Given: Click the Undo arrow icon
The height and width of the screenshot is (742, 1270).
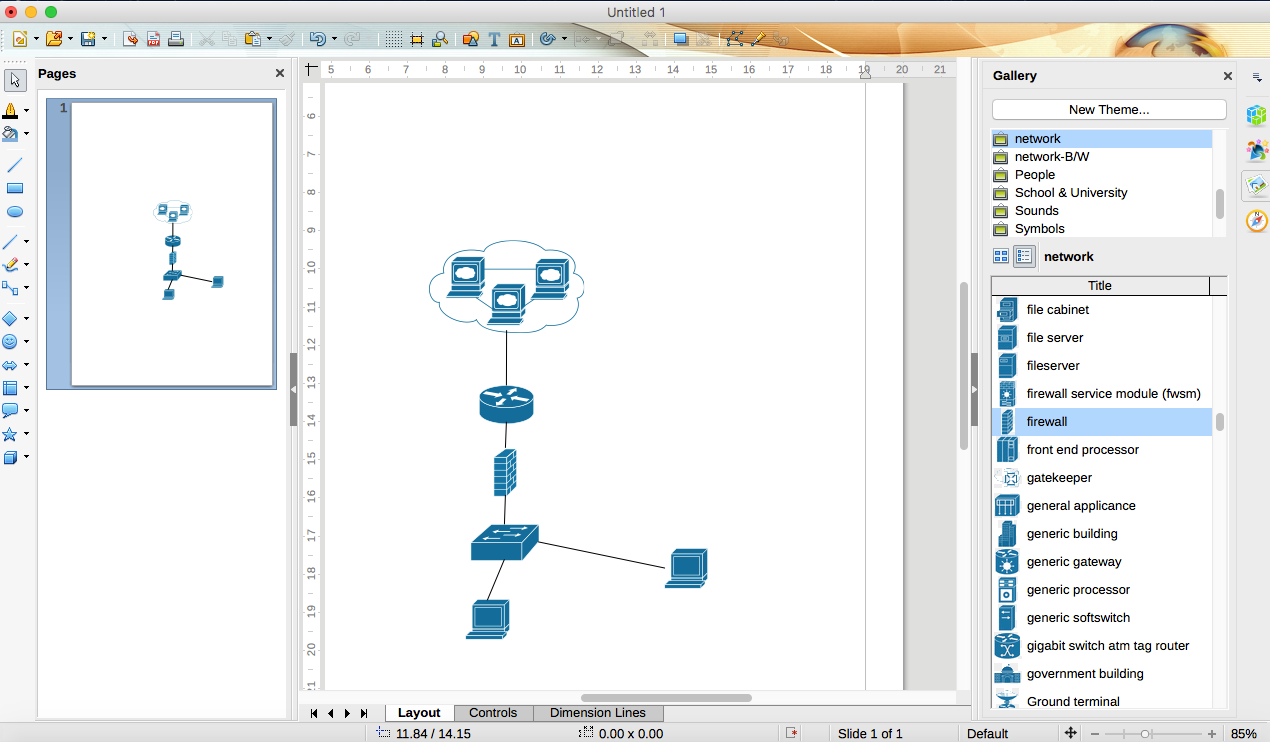Looking at the screenshot, I should (x=317, y=39).
